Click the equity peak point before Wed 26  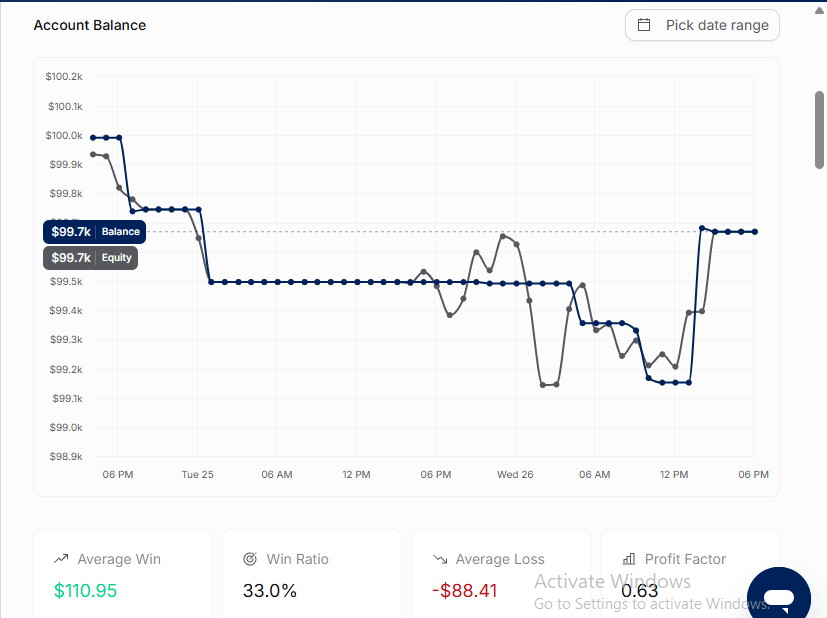point(503,236)
